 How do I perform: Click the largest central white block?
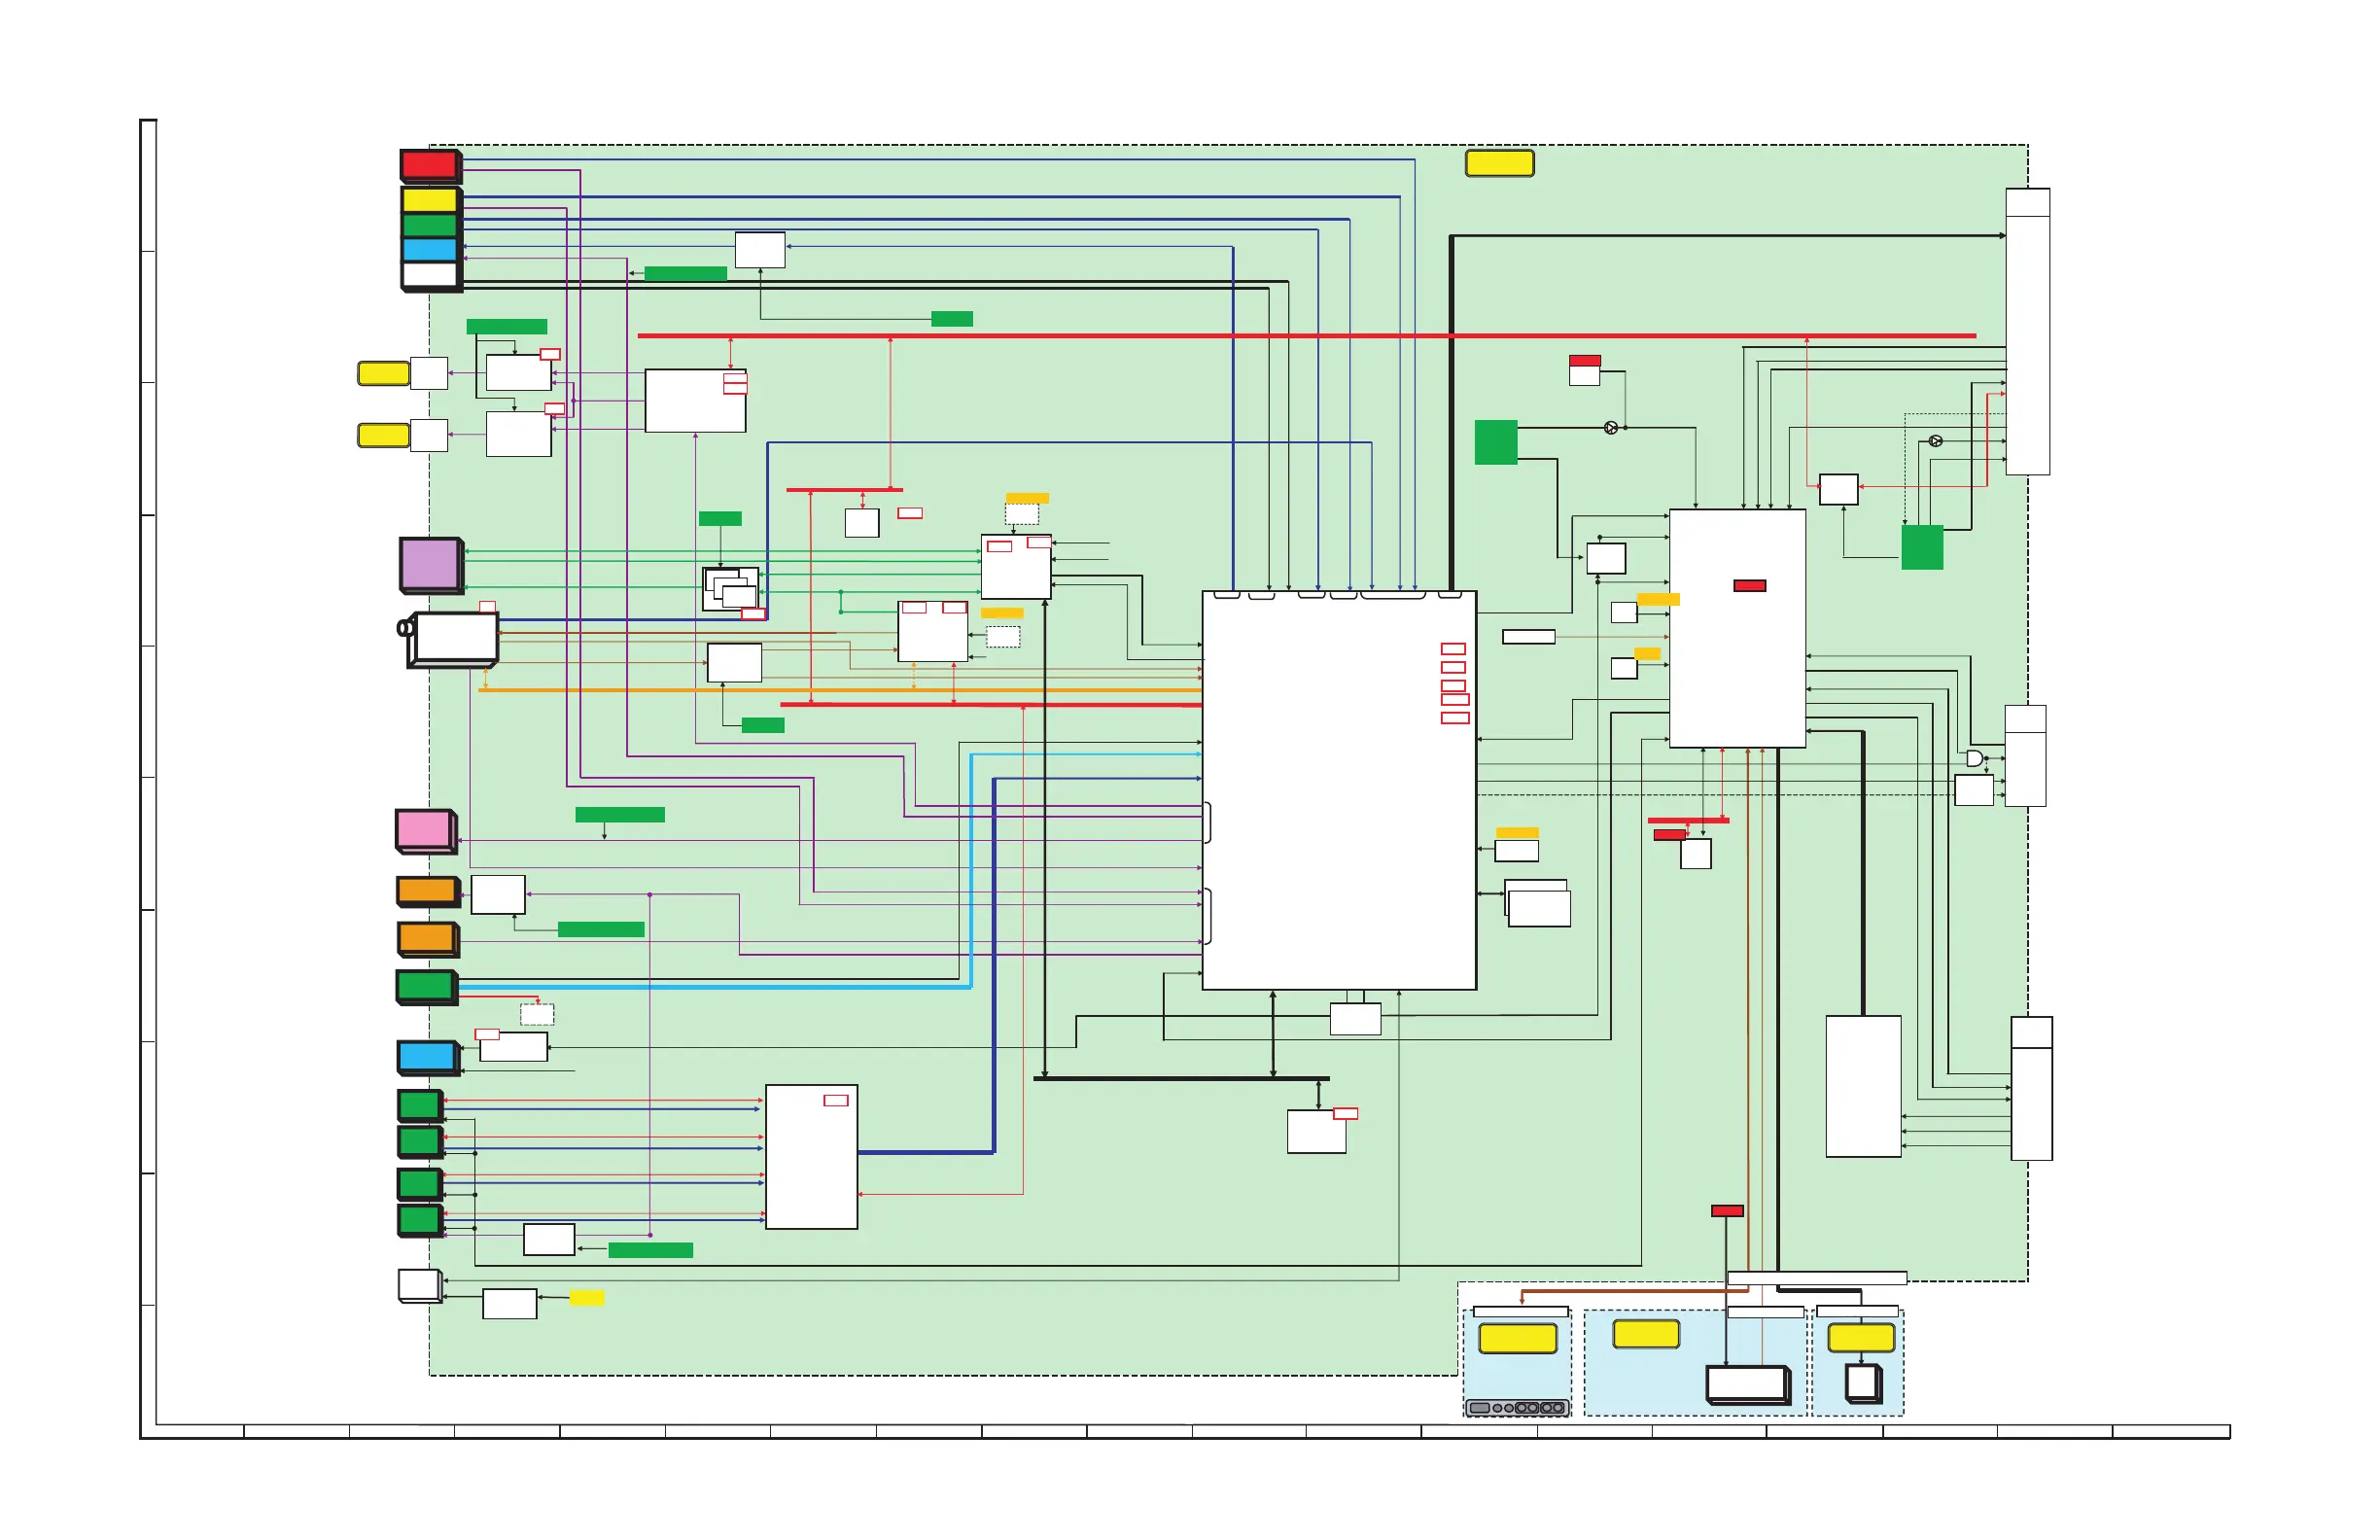pyautogui.click(x=1339, y=790)
